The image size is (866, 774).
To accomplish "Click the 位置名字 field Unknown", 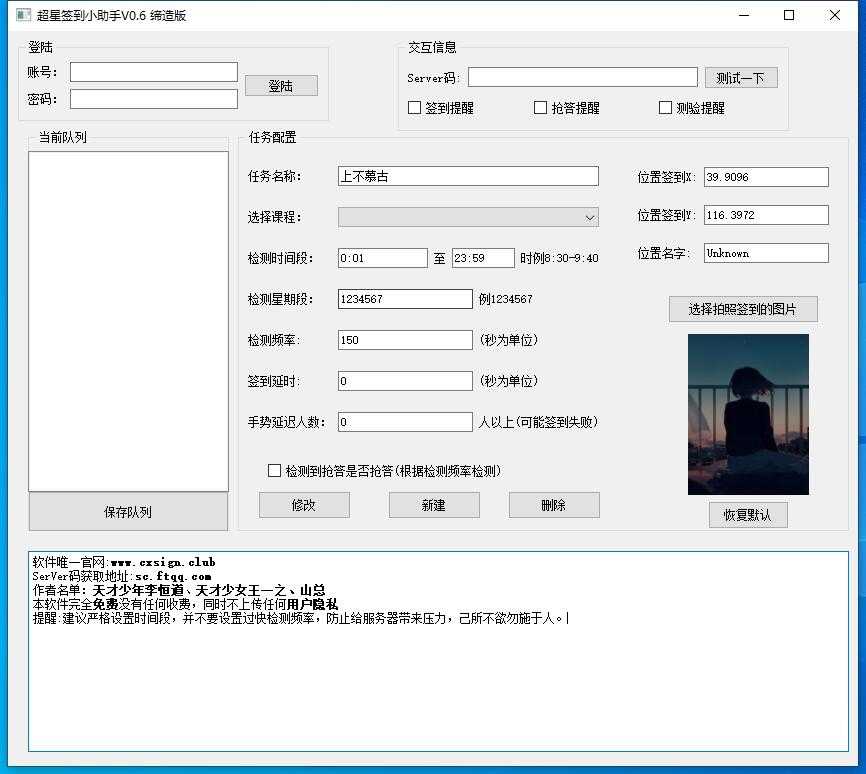I will tap(766, 253).
